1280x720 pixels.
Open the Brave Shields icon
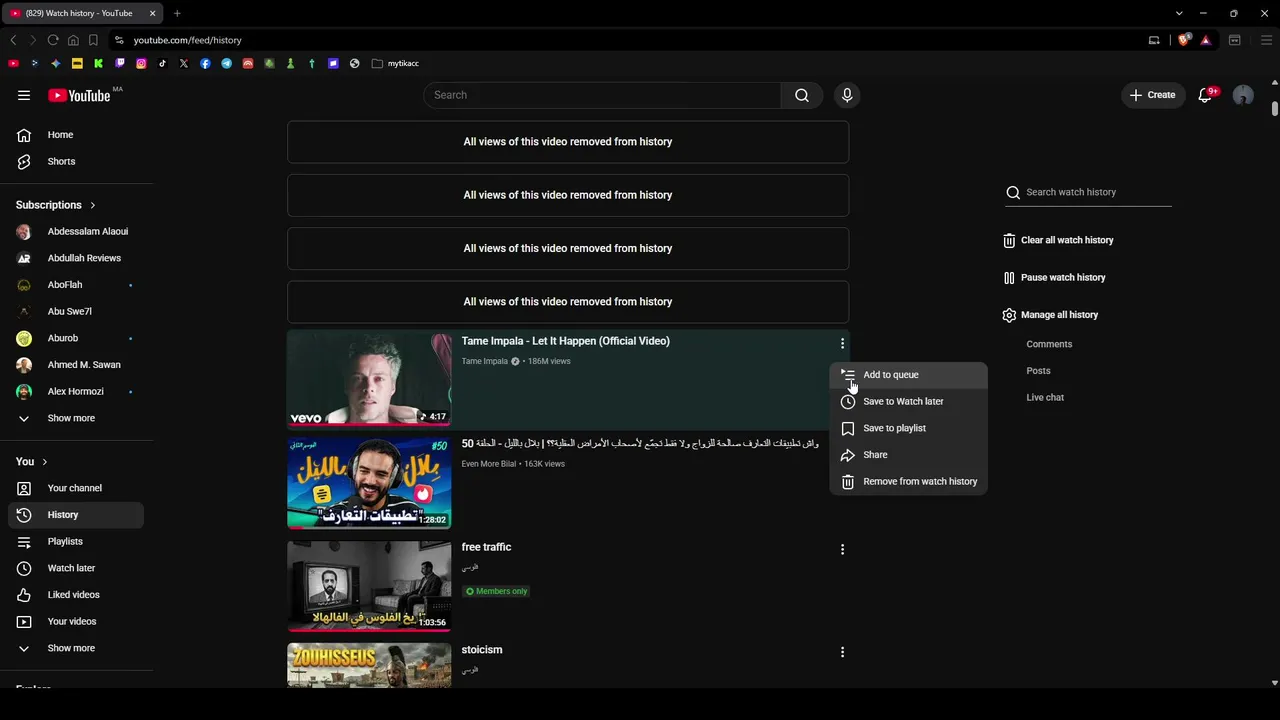pos(1184,40)
